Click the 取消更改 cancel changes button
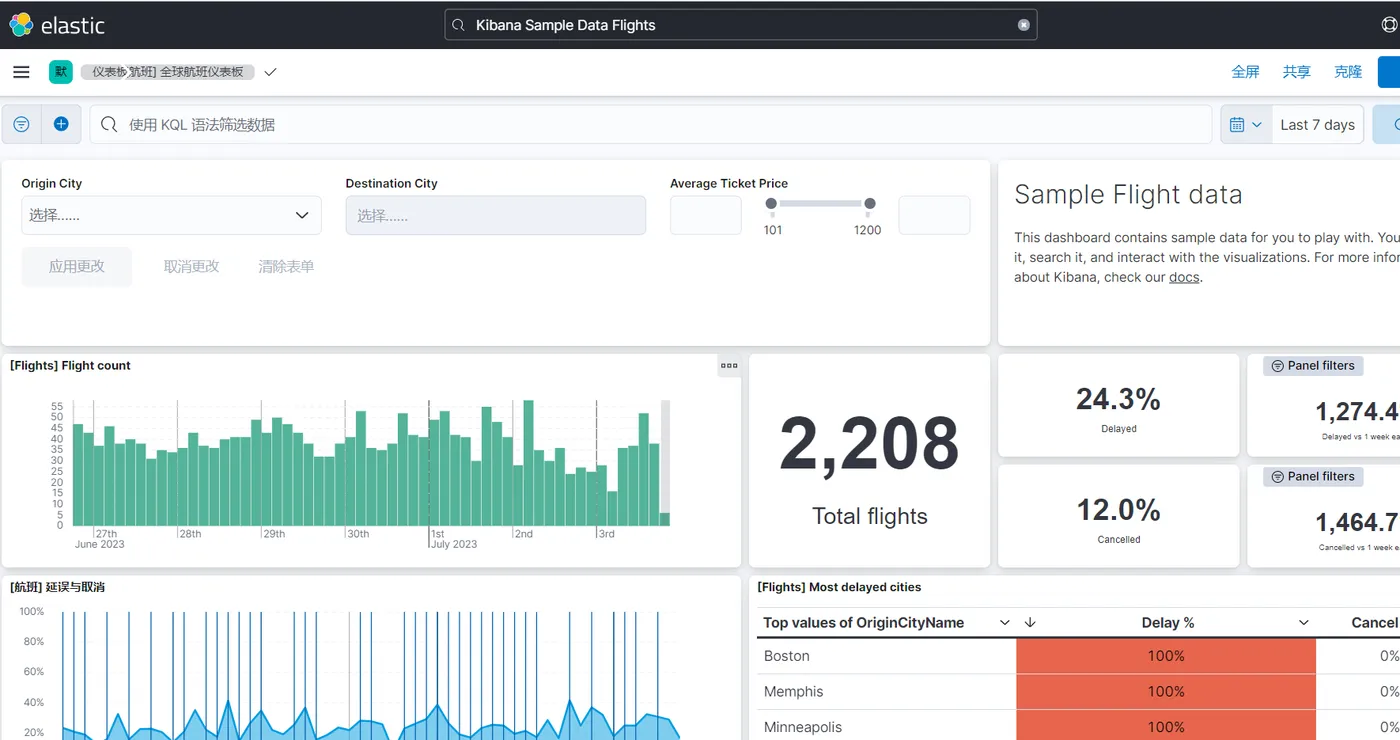The image size is (1400, 740). tap(191, 267)
